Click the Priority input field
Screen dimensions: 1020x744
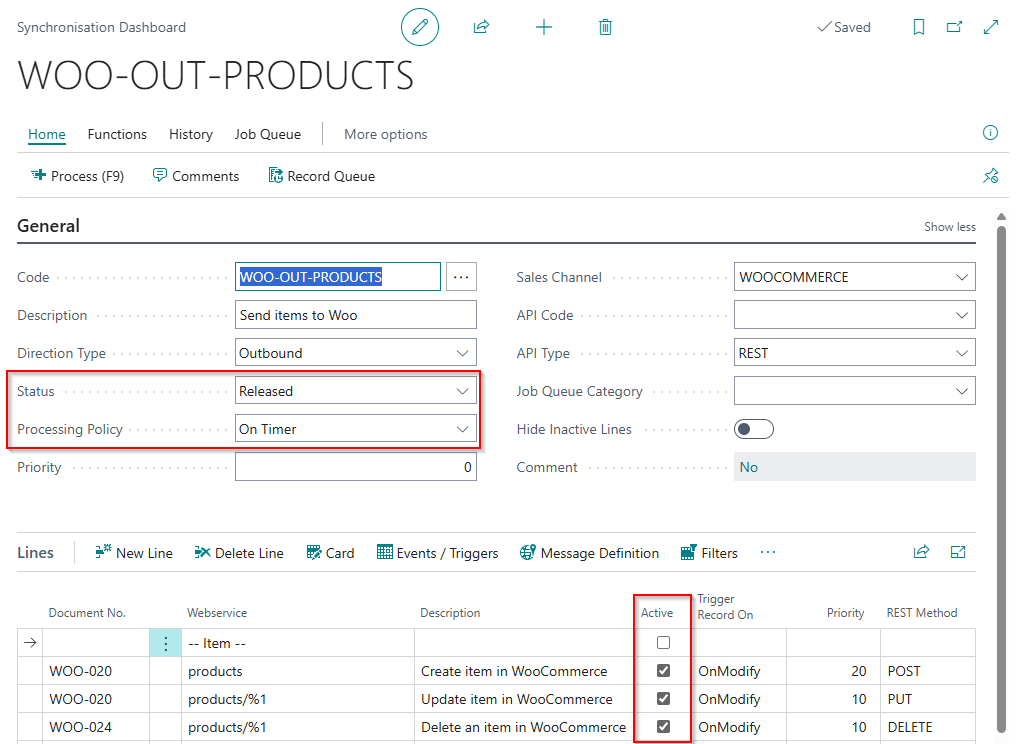[x=356, y=467]
